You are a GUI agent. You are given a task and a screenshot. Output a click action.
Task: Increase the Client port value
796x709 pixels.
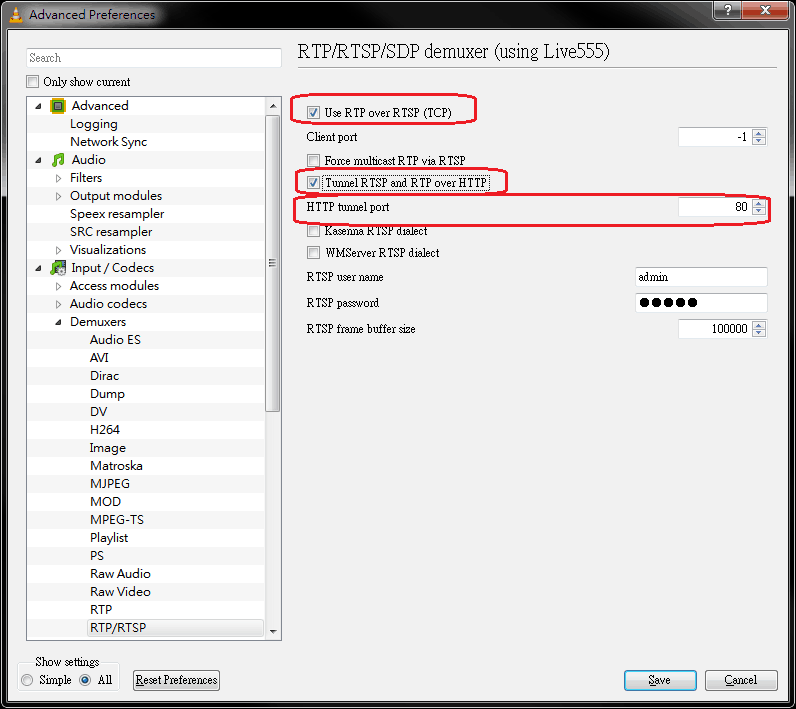[x=759, y=133]
